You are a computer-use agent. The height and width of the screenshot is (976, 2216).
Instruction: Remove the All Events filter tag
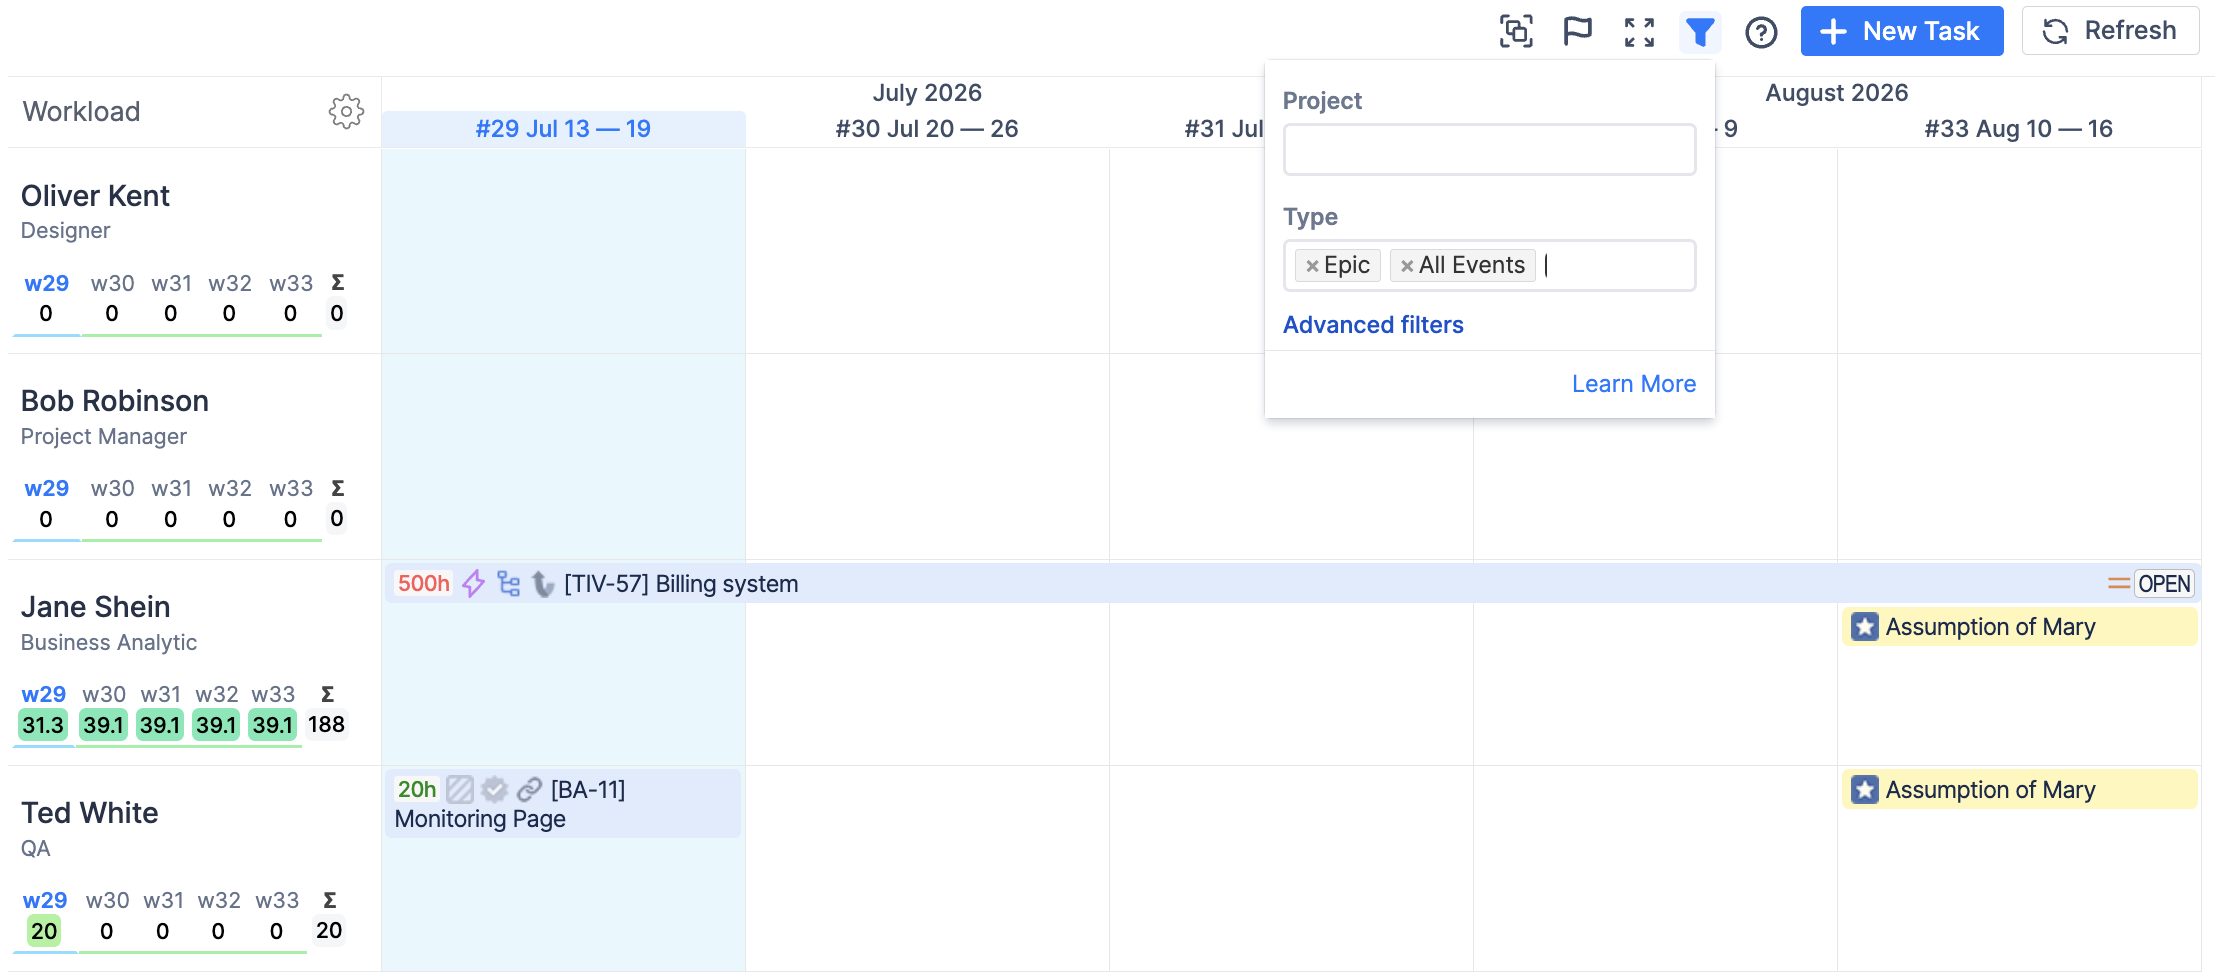(1407, 266)
